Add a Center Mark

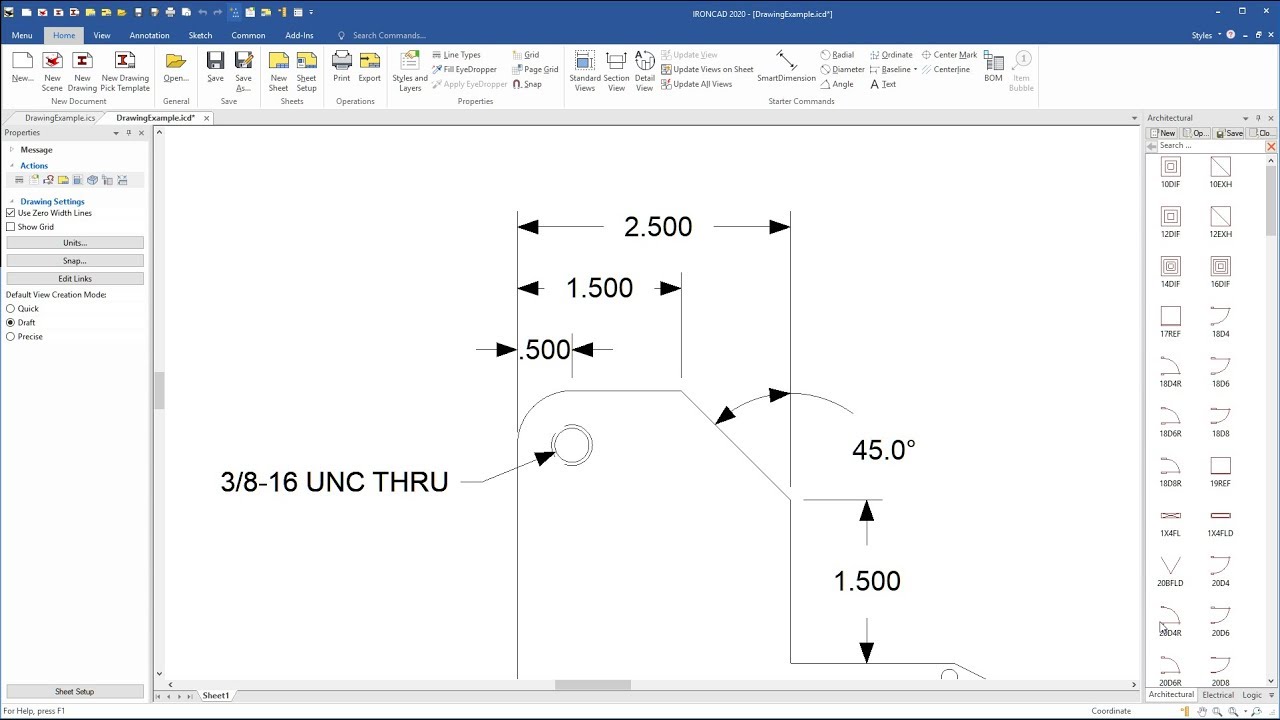tap(949, 55)
